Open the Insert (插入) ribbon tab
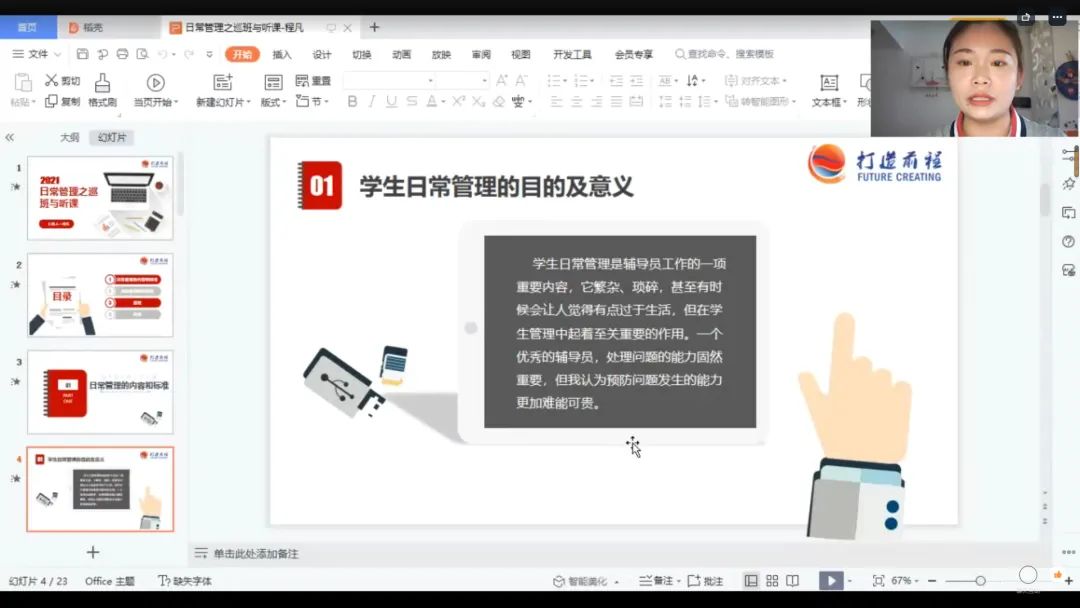The height and width of the screenshot is (608, 1080). (282, 54)
